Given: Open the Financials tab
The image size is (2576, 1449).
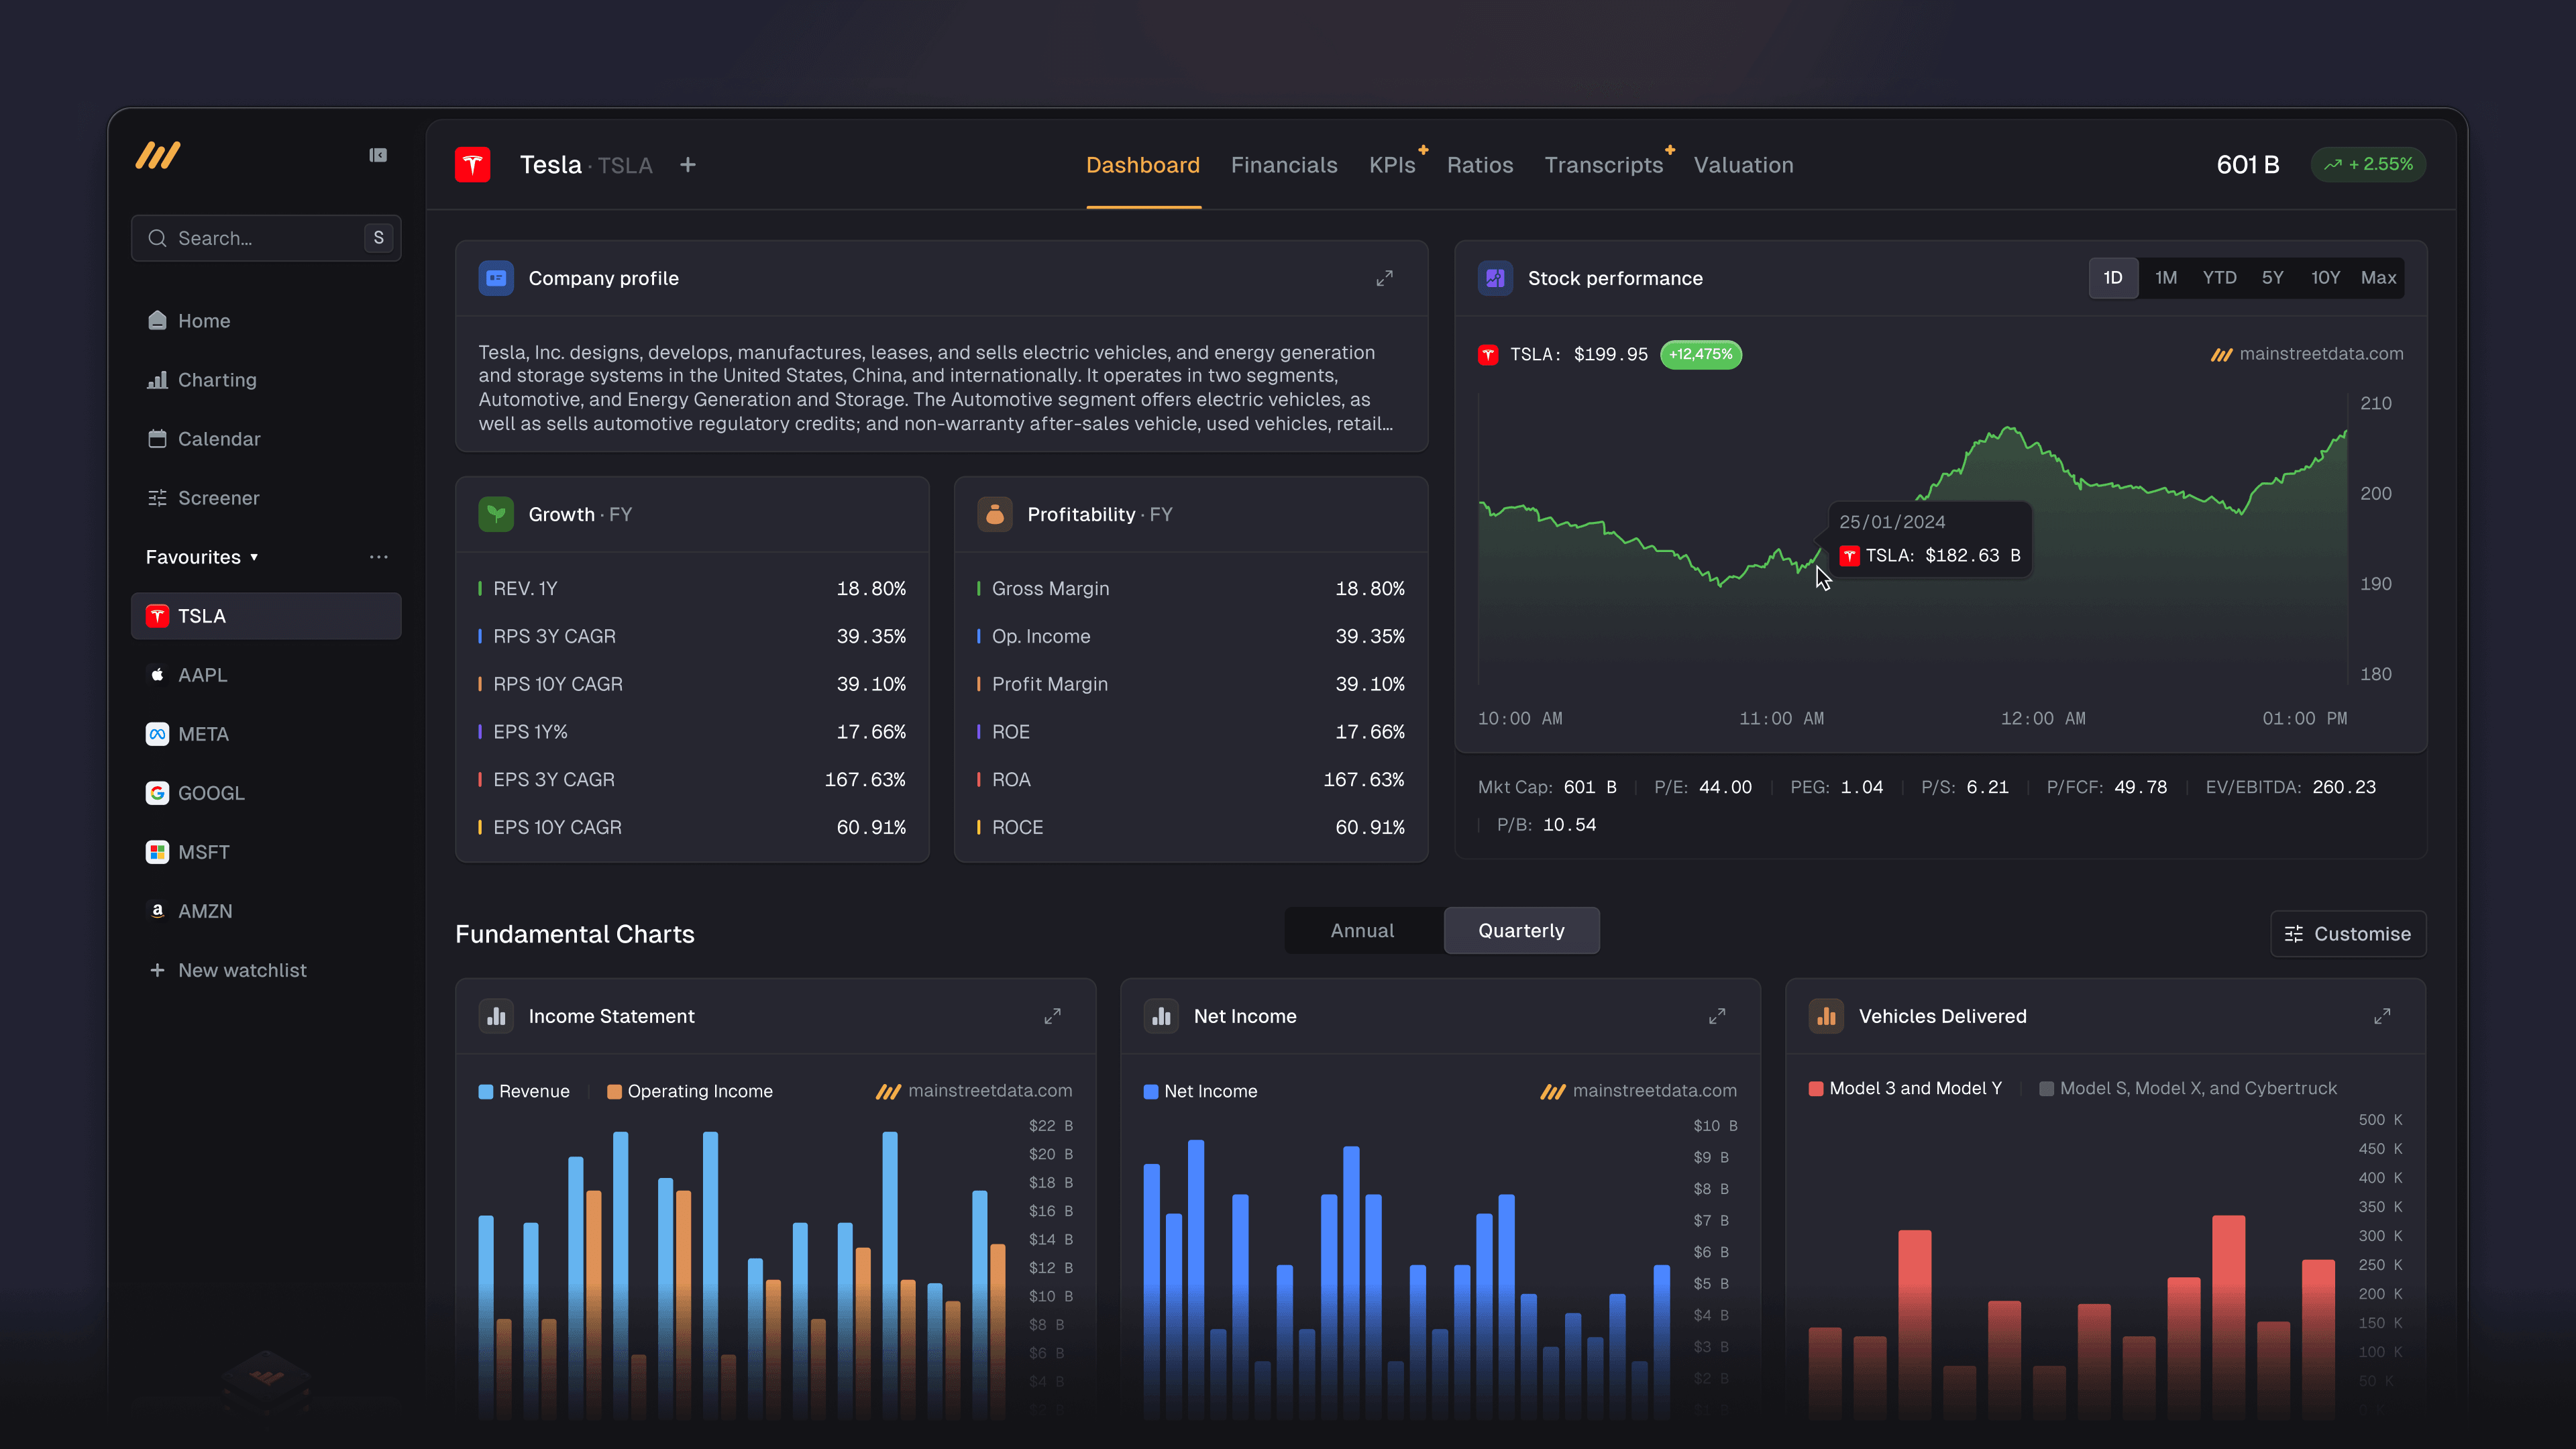Looking at the screenshot, I should click(x=1284, y=165).
